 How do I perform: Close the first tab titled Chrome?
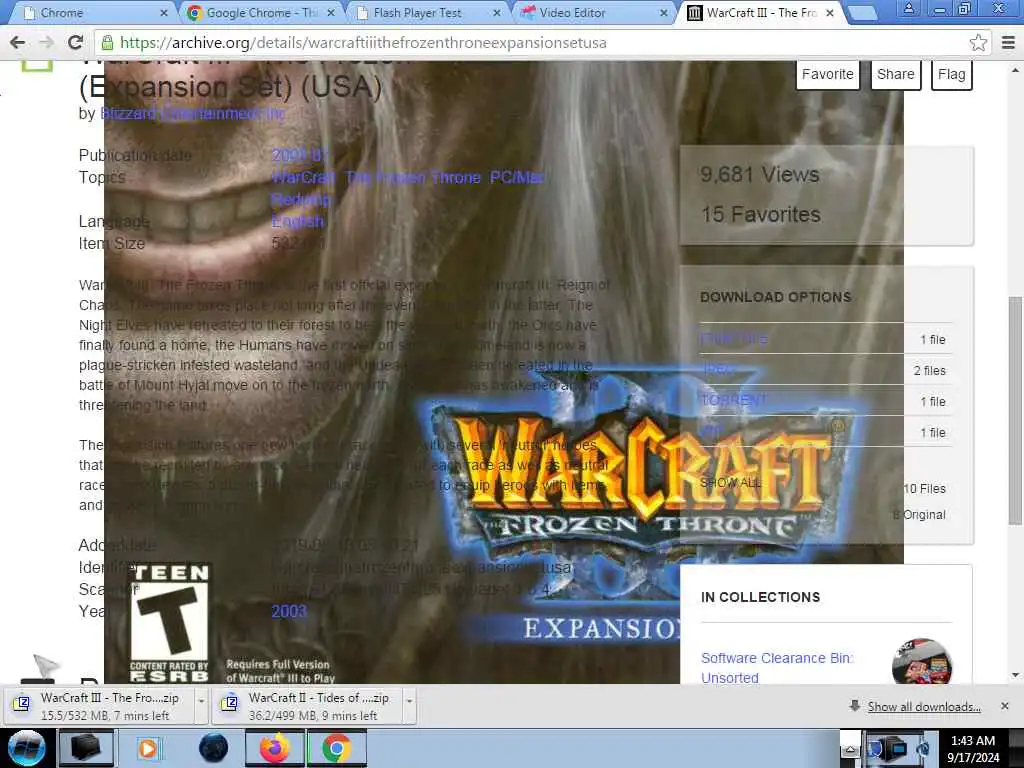(x=164, y=13)
